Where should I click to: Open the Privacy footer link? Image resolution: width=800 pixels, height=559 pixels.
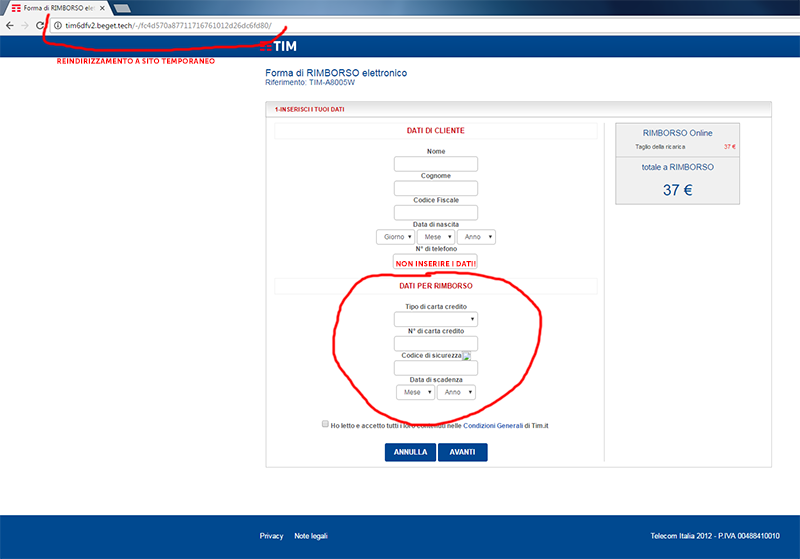(271, 536)
